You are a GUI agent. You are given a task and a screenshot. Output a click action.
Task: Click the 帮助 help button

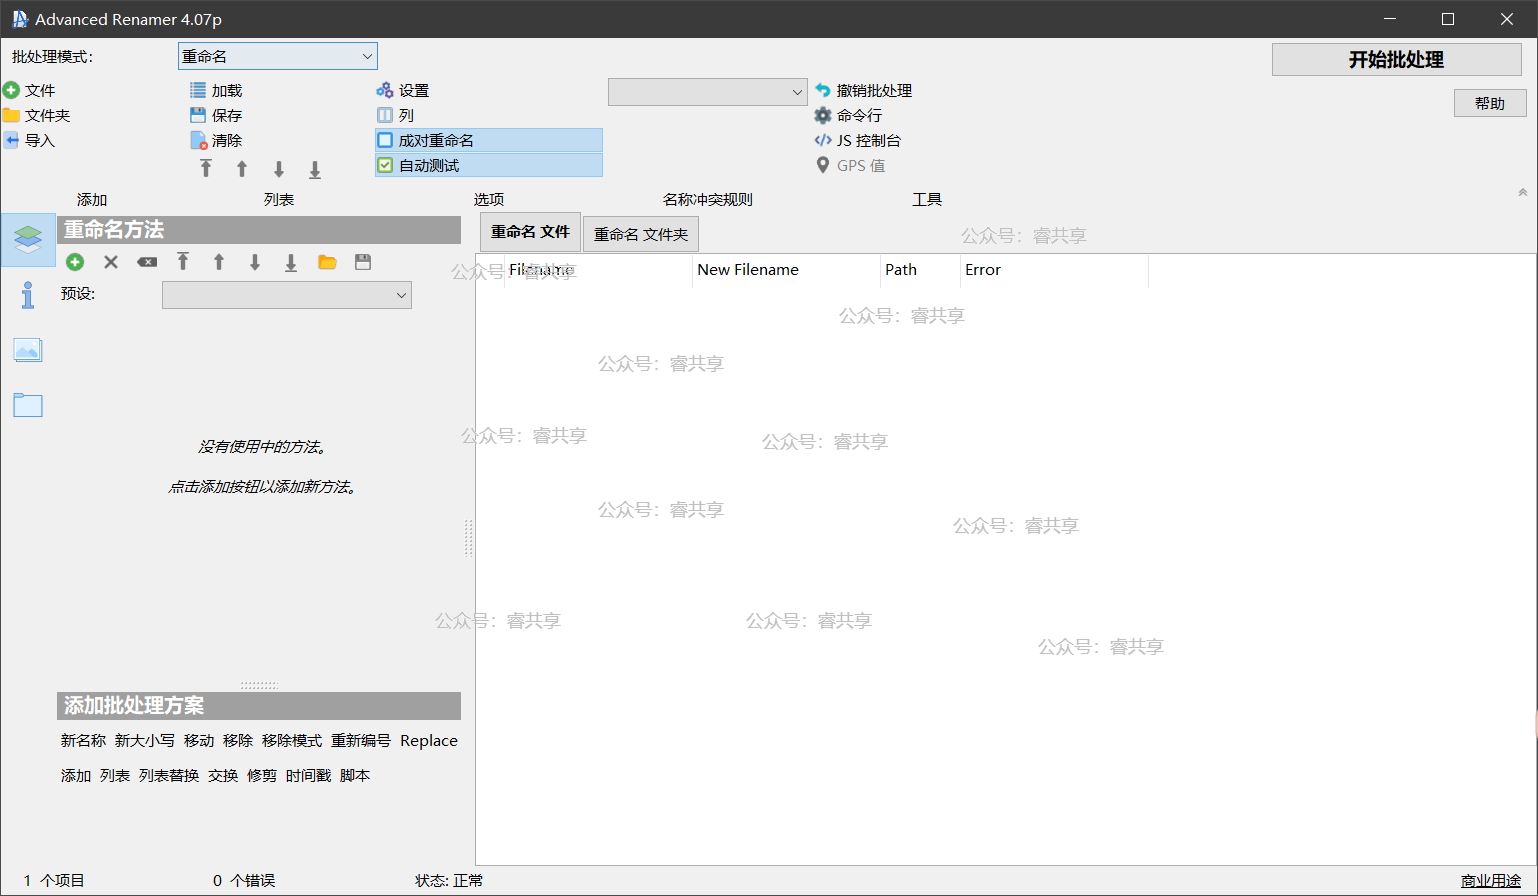[1490, 103]
